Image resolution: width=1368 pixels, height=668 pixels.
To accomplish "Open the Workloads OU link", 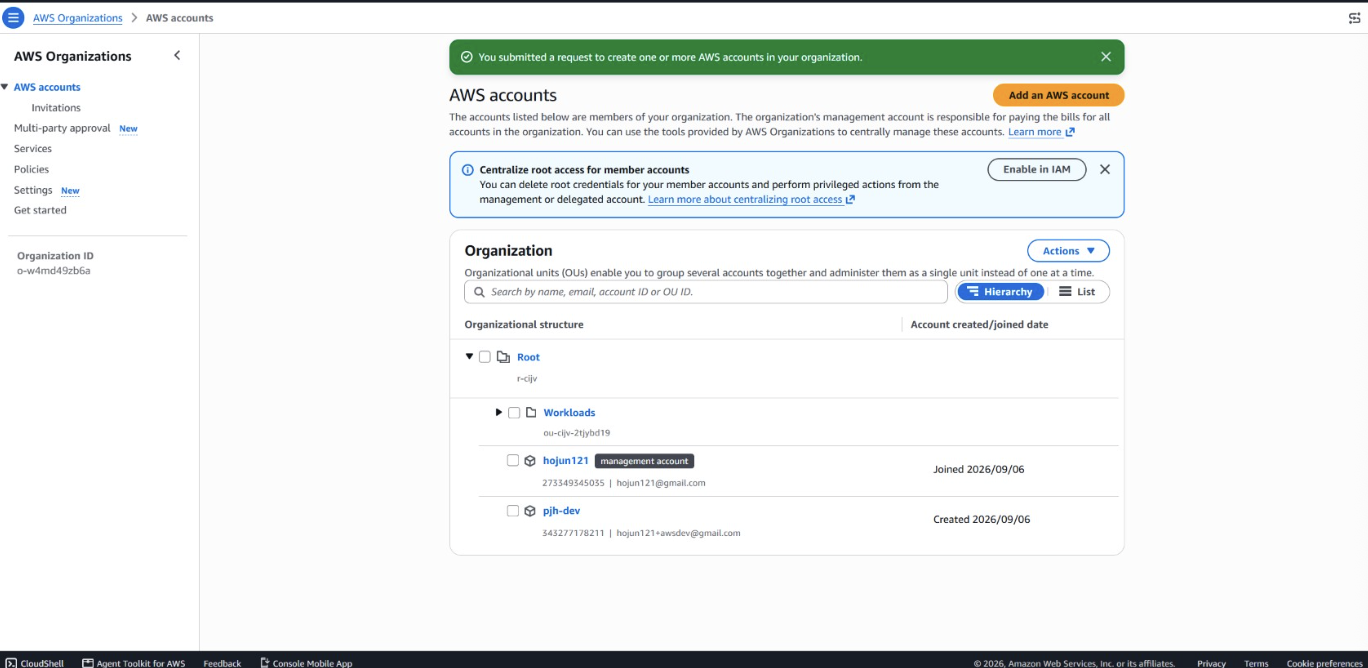I will (569, 413).
